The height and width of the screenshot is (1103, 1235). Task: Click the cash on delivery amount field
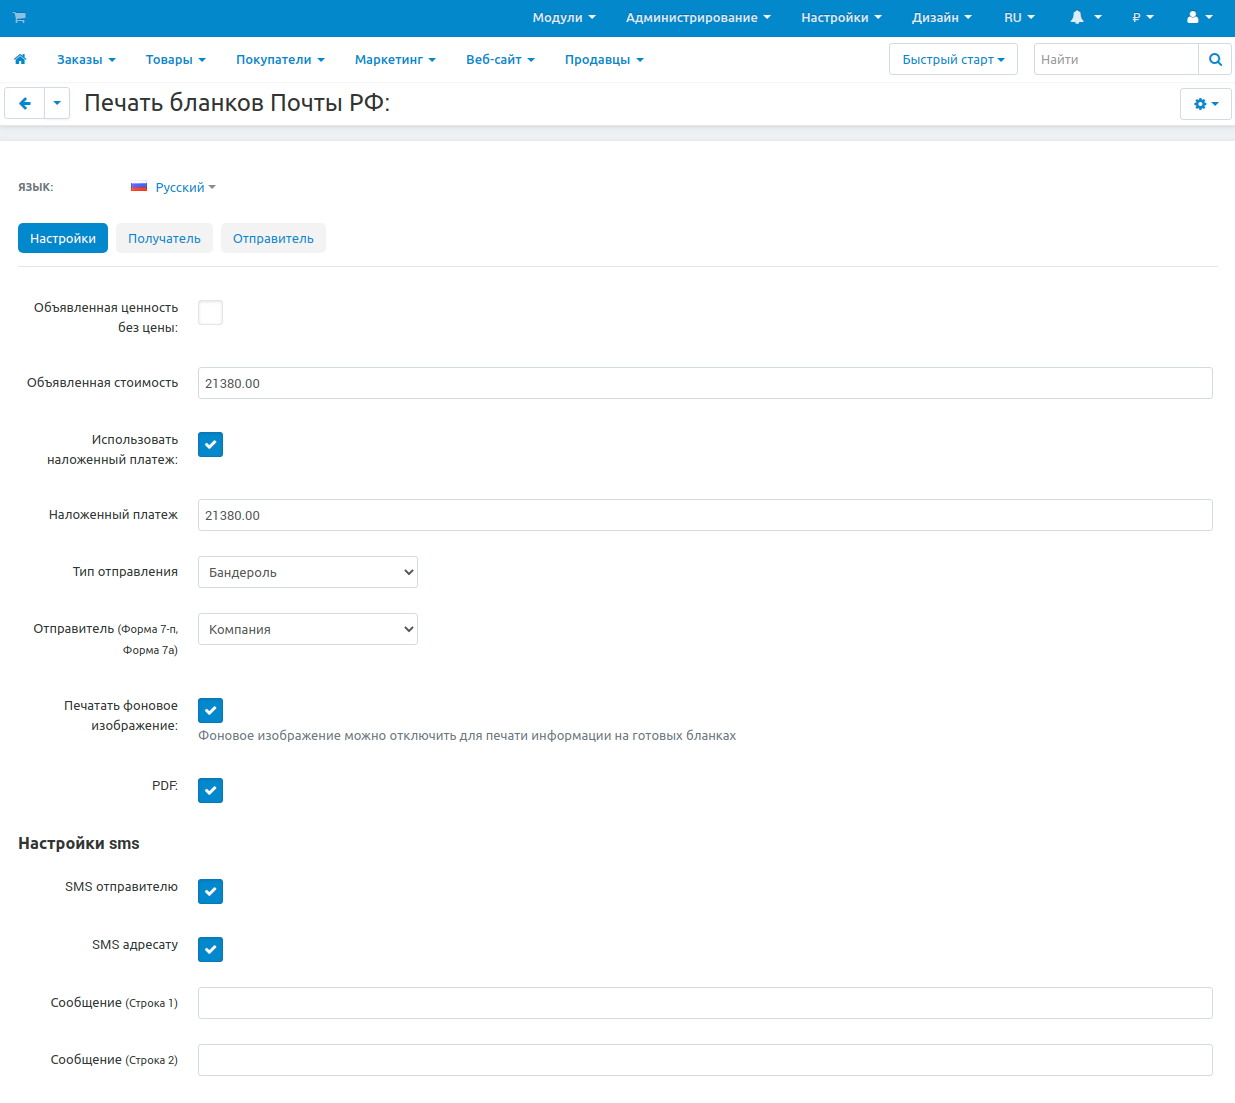pyautogui.click(x=705, y=515)
